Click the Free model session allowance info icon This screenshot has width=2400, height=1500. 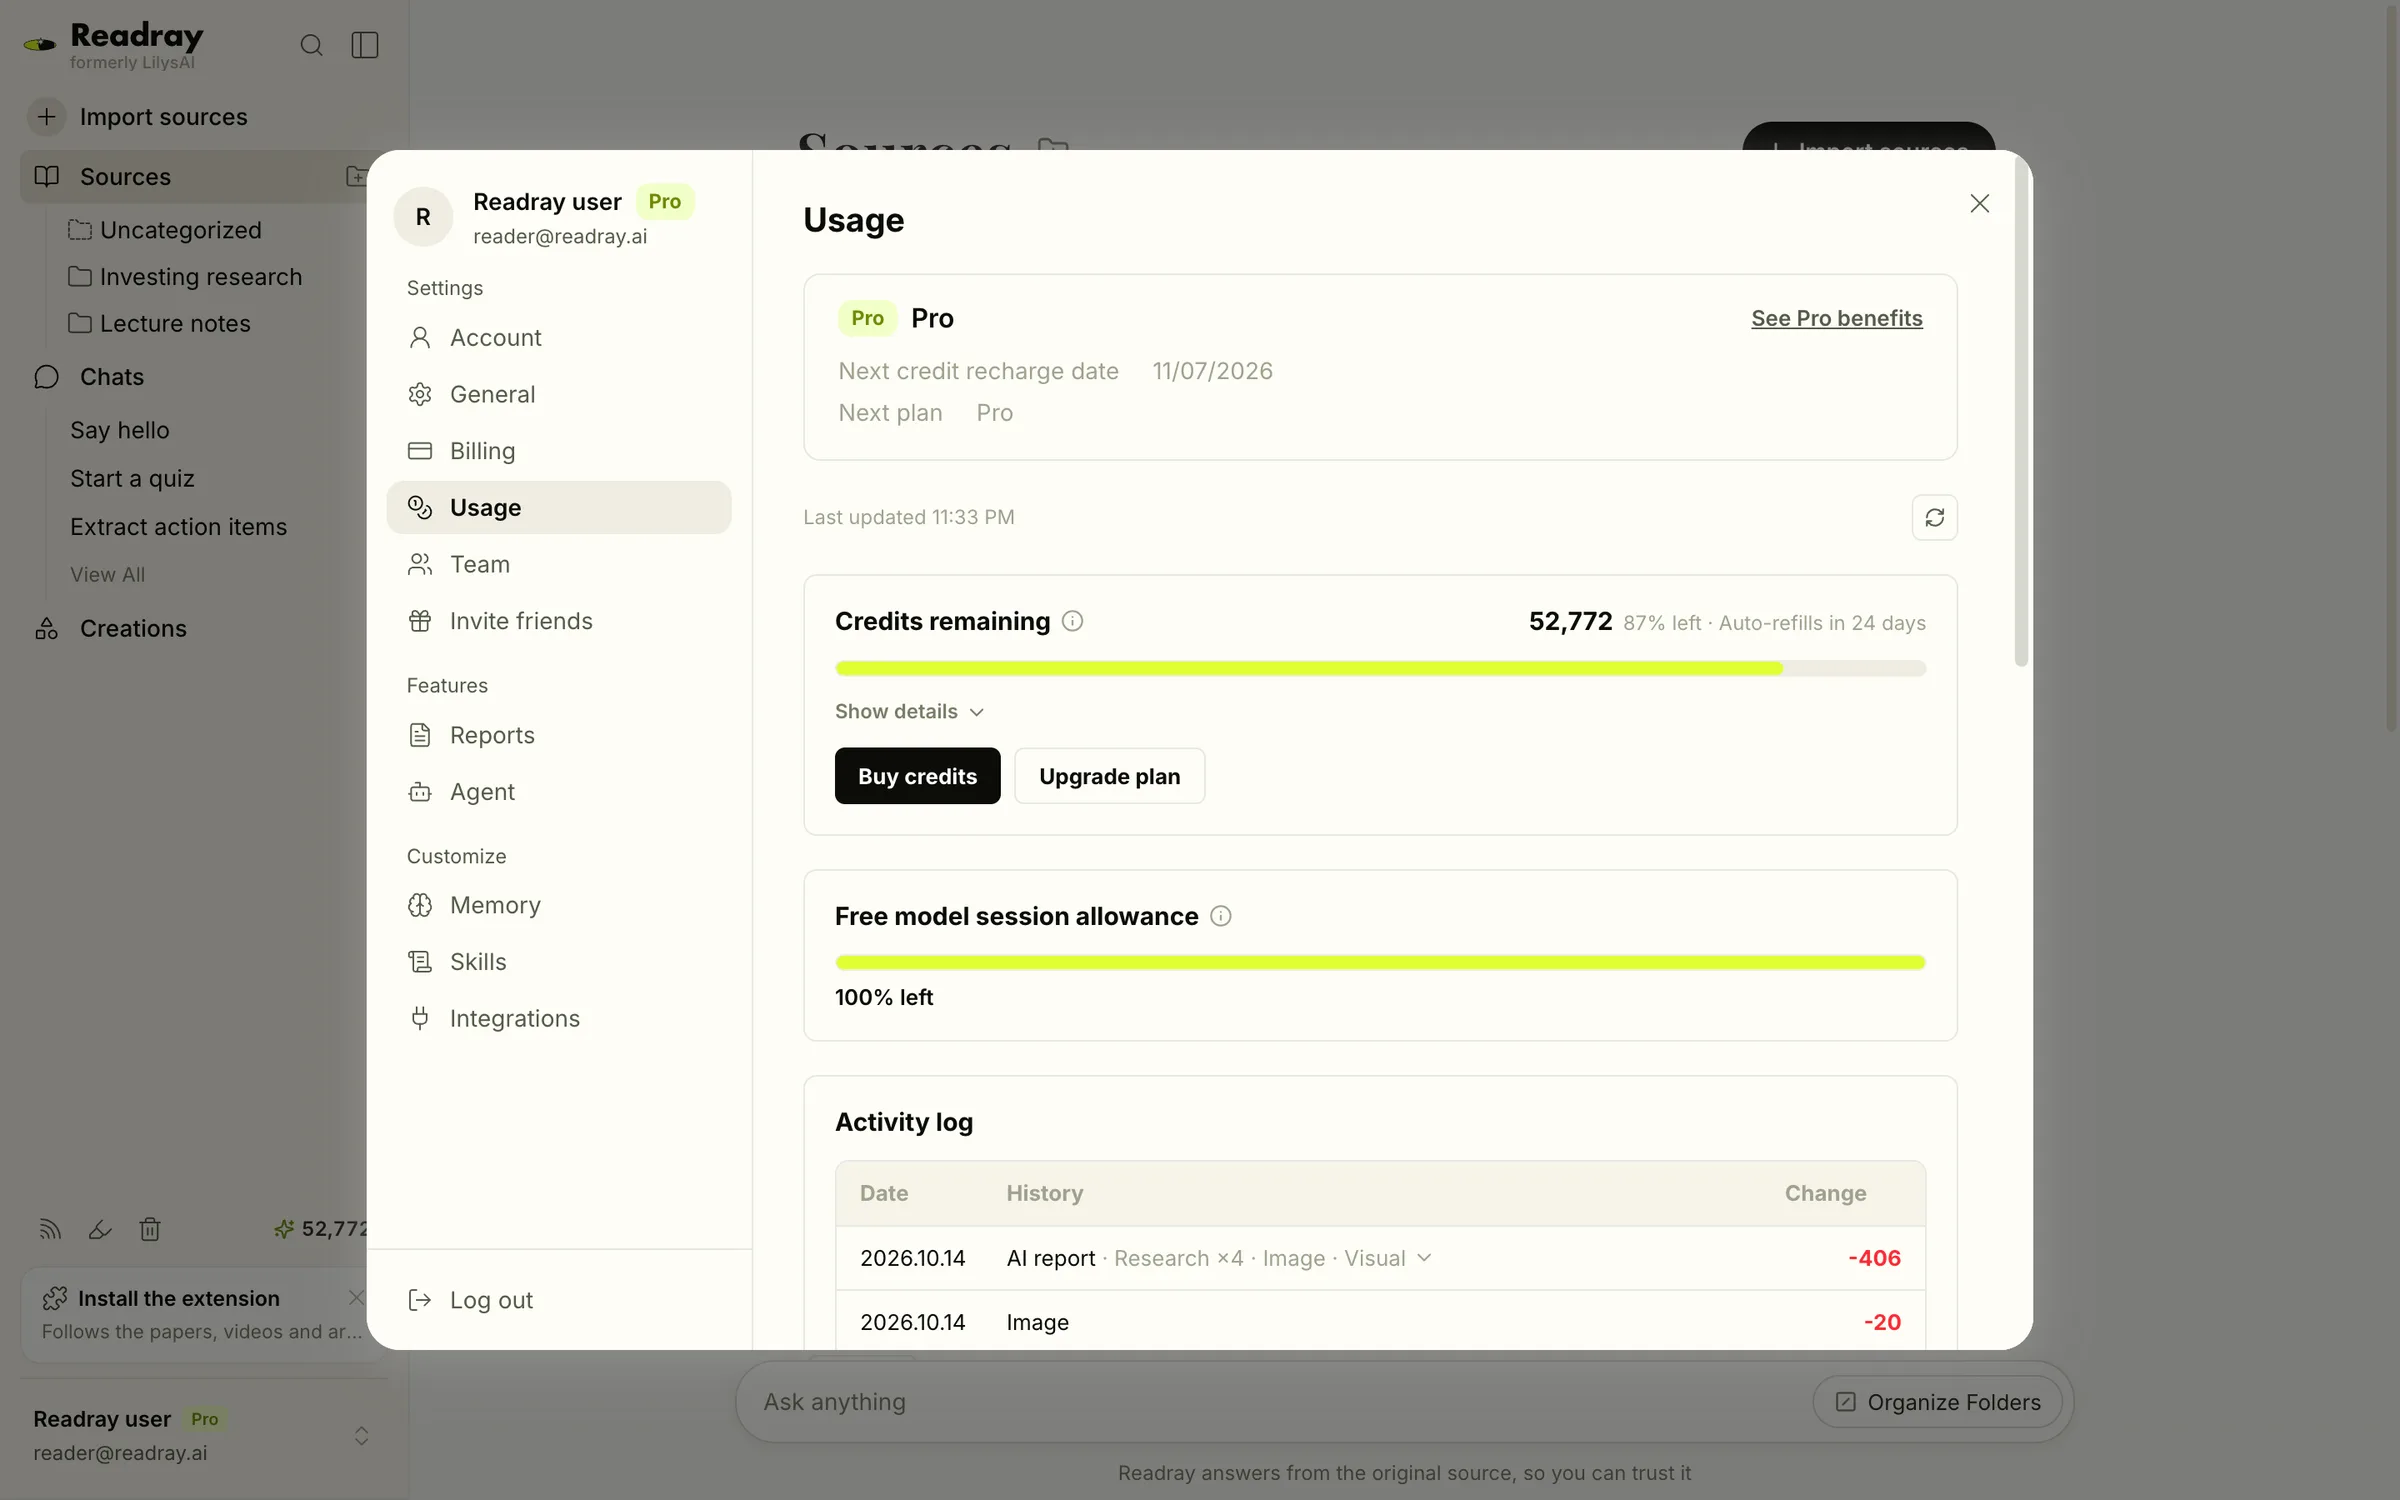click(1221, 916)
